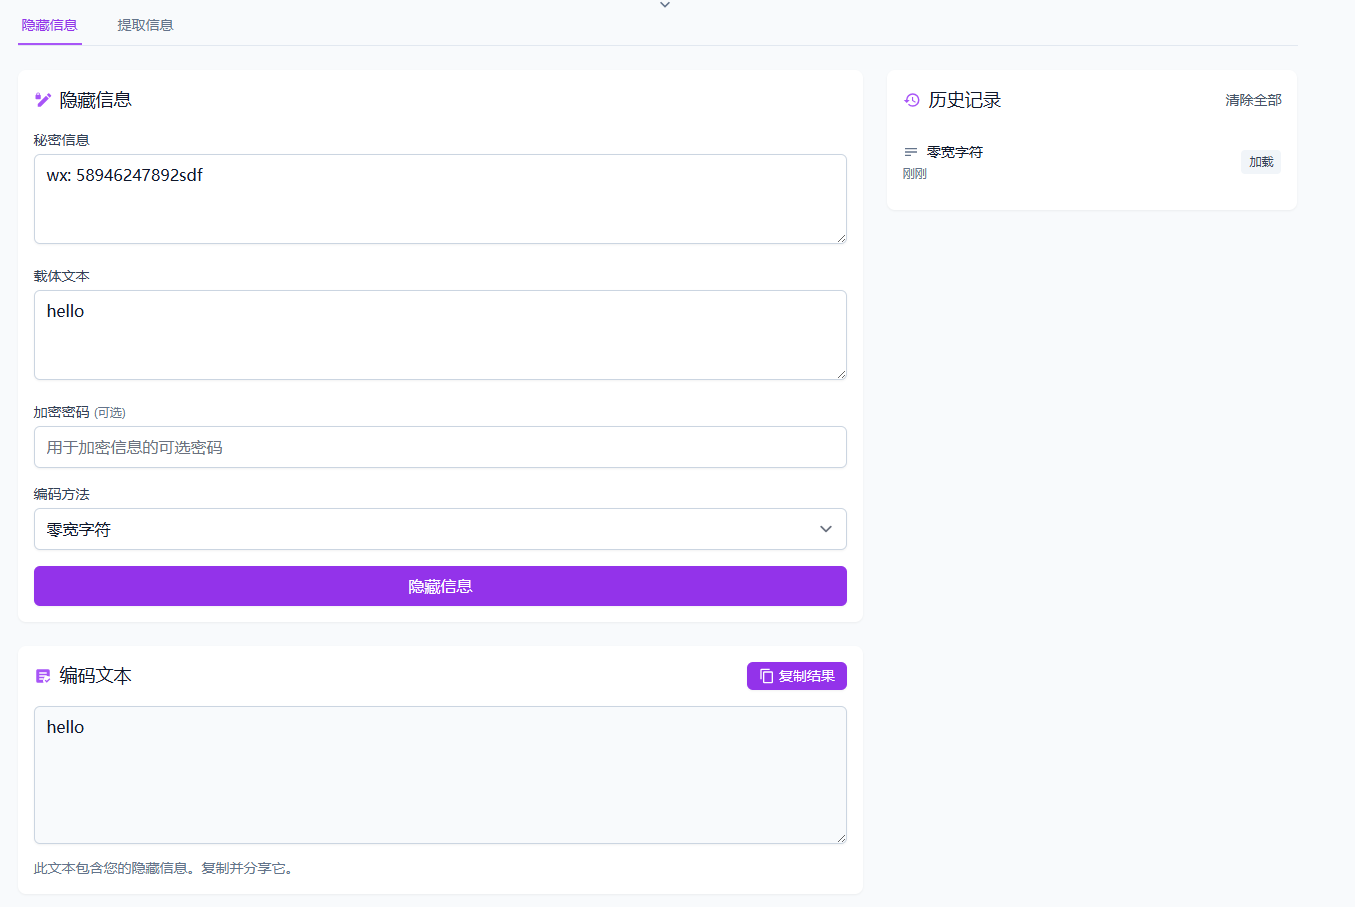Select the 零宽字符 history entry title
Image resolution: width=1355 pixels, height=907 pixels.
click(955, 152)
